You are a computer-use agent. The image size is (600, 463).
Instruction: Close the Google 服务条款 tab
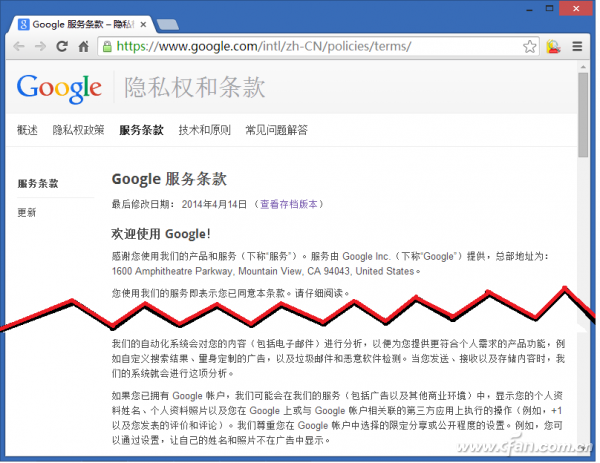click(x=143, y=24)
